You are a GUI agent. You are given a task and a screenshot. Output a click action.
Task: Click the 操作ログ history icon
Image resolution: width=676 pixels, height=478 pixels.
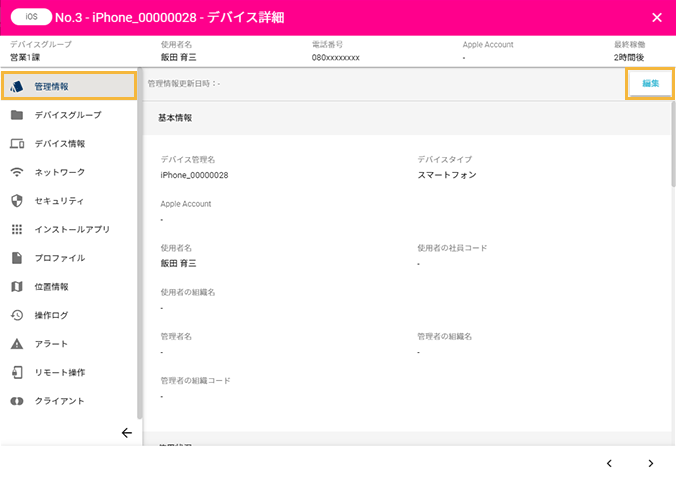point(17,315)
